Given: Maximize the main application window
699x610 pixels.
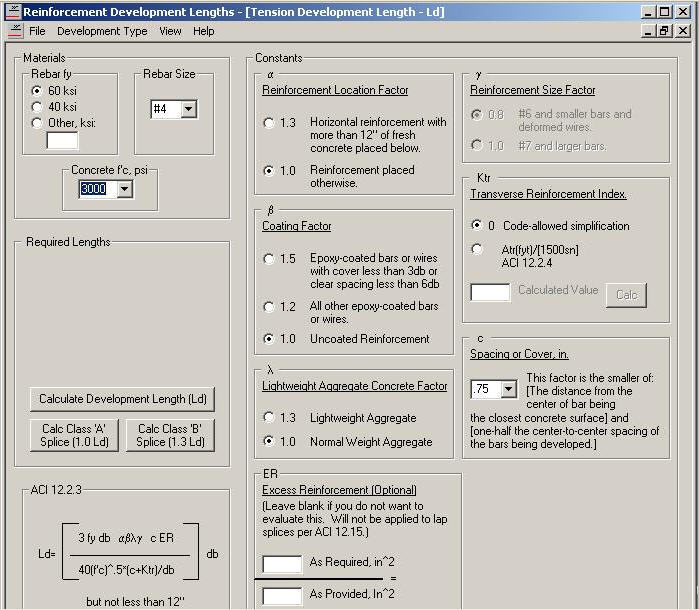Looking at the screenshot, I should point(664,12).
